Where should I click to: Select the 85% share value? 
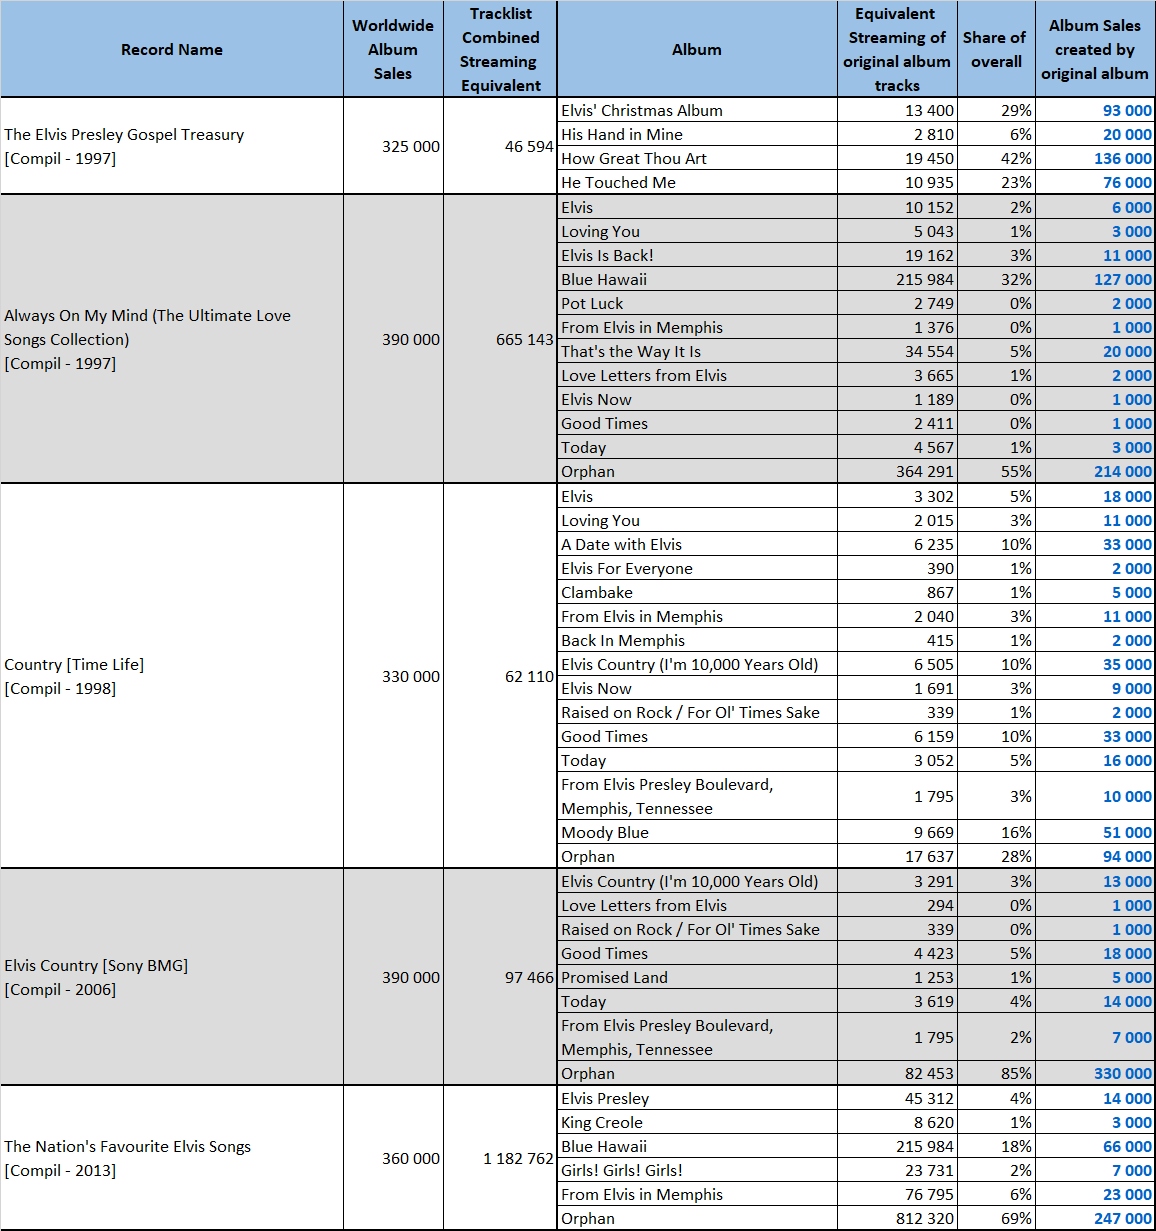[996, 1073]
